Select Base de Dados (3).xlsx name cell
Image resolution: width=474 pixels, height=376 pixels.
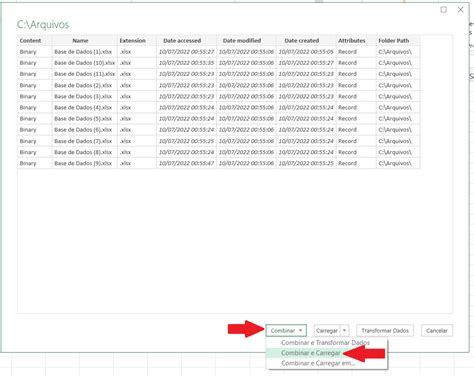pyautogui.click(x=83, y=96)
